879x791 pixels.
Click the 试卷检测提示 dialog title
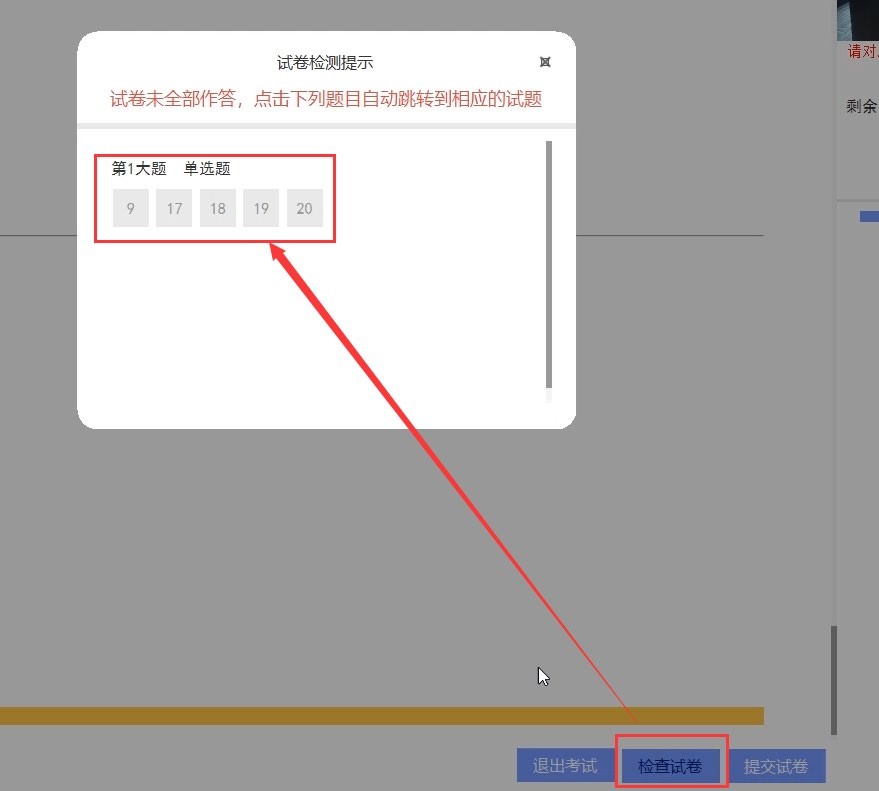tap(325, 63)
